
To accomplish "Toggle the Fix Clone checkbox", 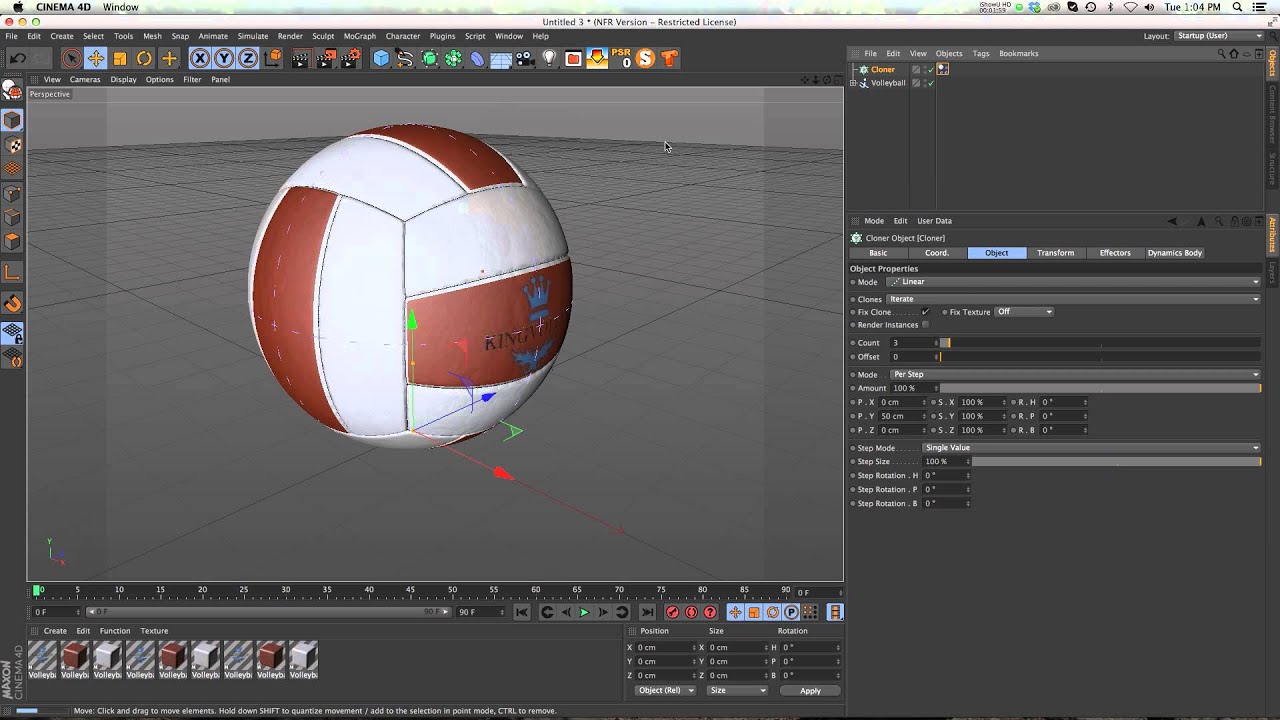I will pyautogui.click(x=925, y=312).
